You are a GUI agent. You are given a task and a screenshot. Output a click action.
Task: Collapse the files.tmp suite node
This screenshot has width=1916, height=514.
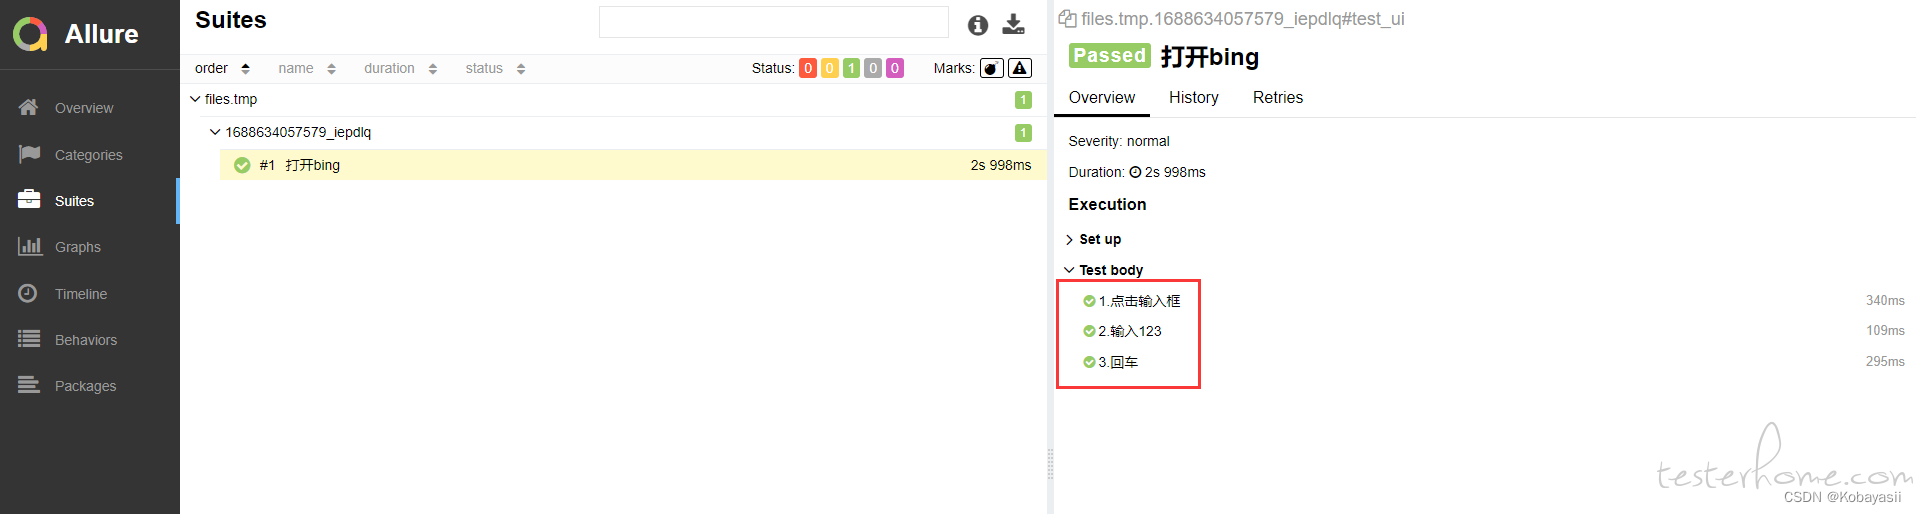point(196,99)
